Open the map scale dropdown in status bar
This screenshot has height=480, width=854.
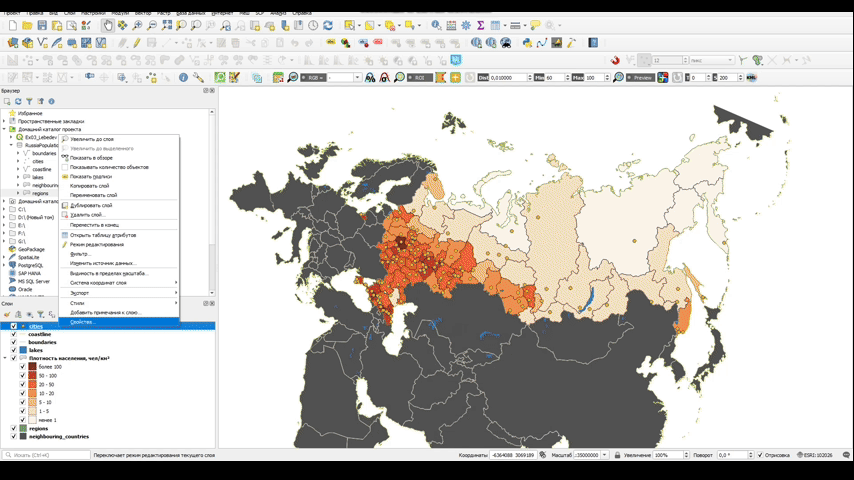coord(605,455)
